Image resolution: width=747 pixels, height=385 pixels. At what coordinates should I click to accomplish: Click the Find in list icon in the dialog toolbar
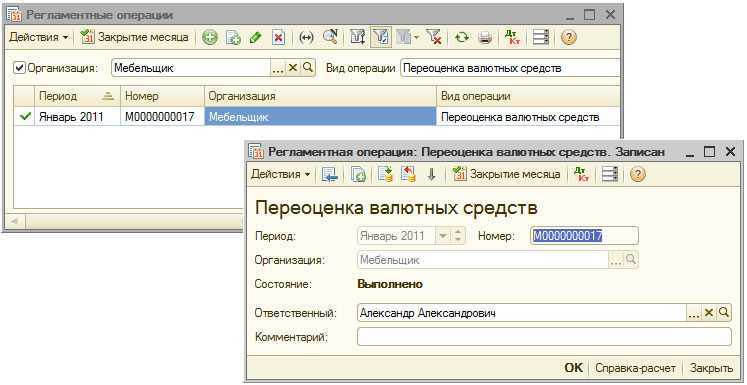[x=330, y=174]
